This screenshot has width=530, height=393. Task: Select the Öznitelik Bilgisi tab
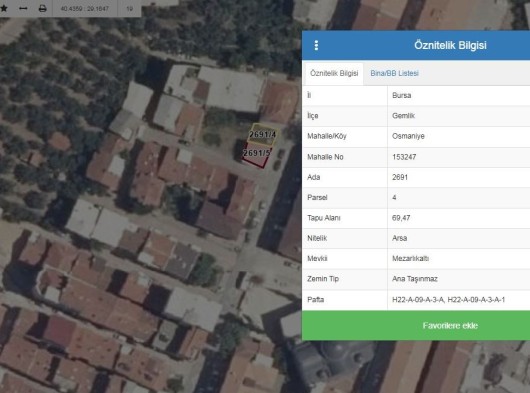[x=334, y=73]
